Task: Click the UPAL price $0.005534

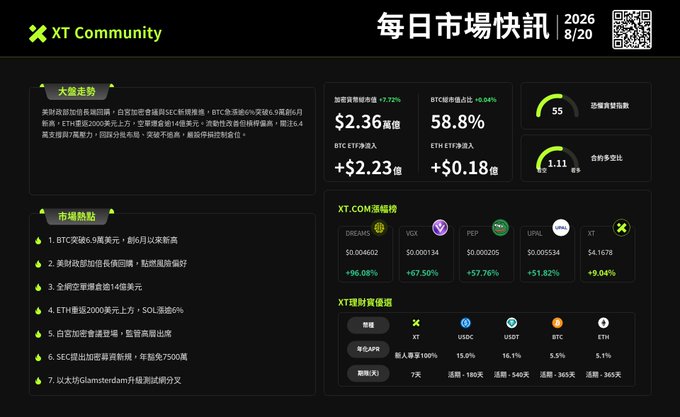Action: (x=543, y=252)
